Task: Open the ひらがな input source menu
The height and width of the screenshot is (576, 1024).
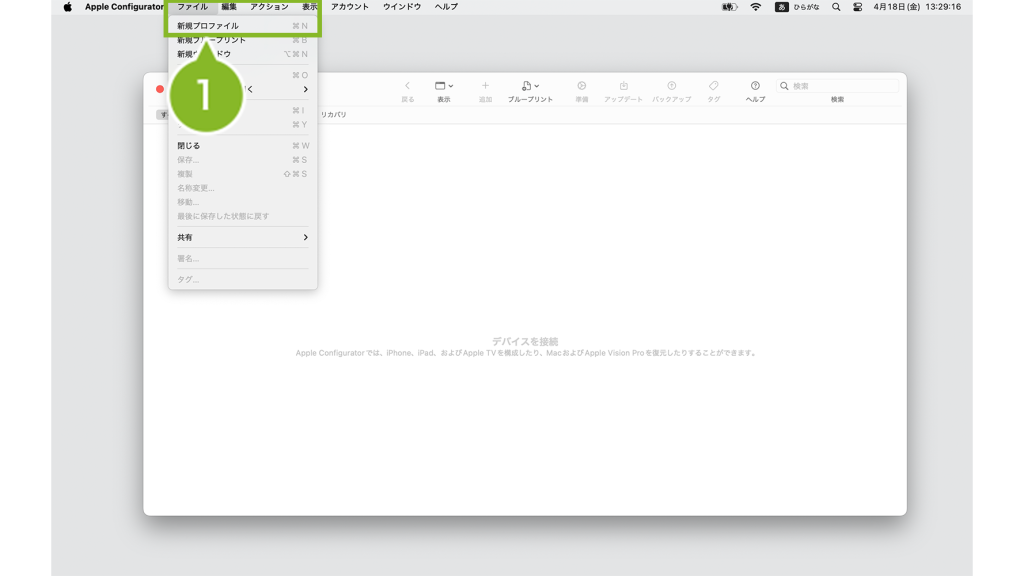Action: (797, 7)
